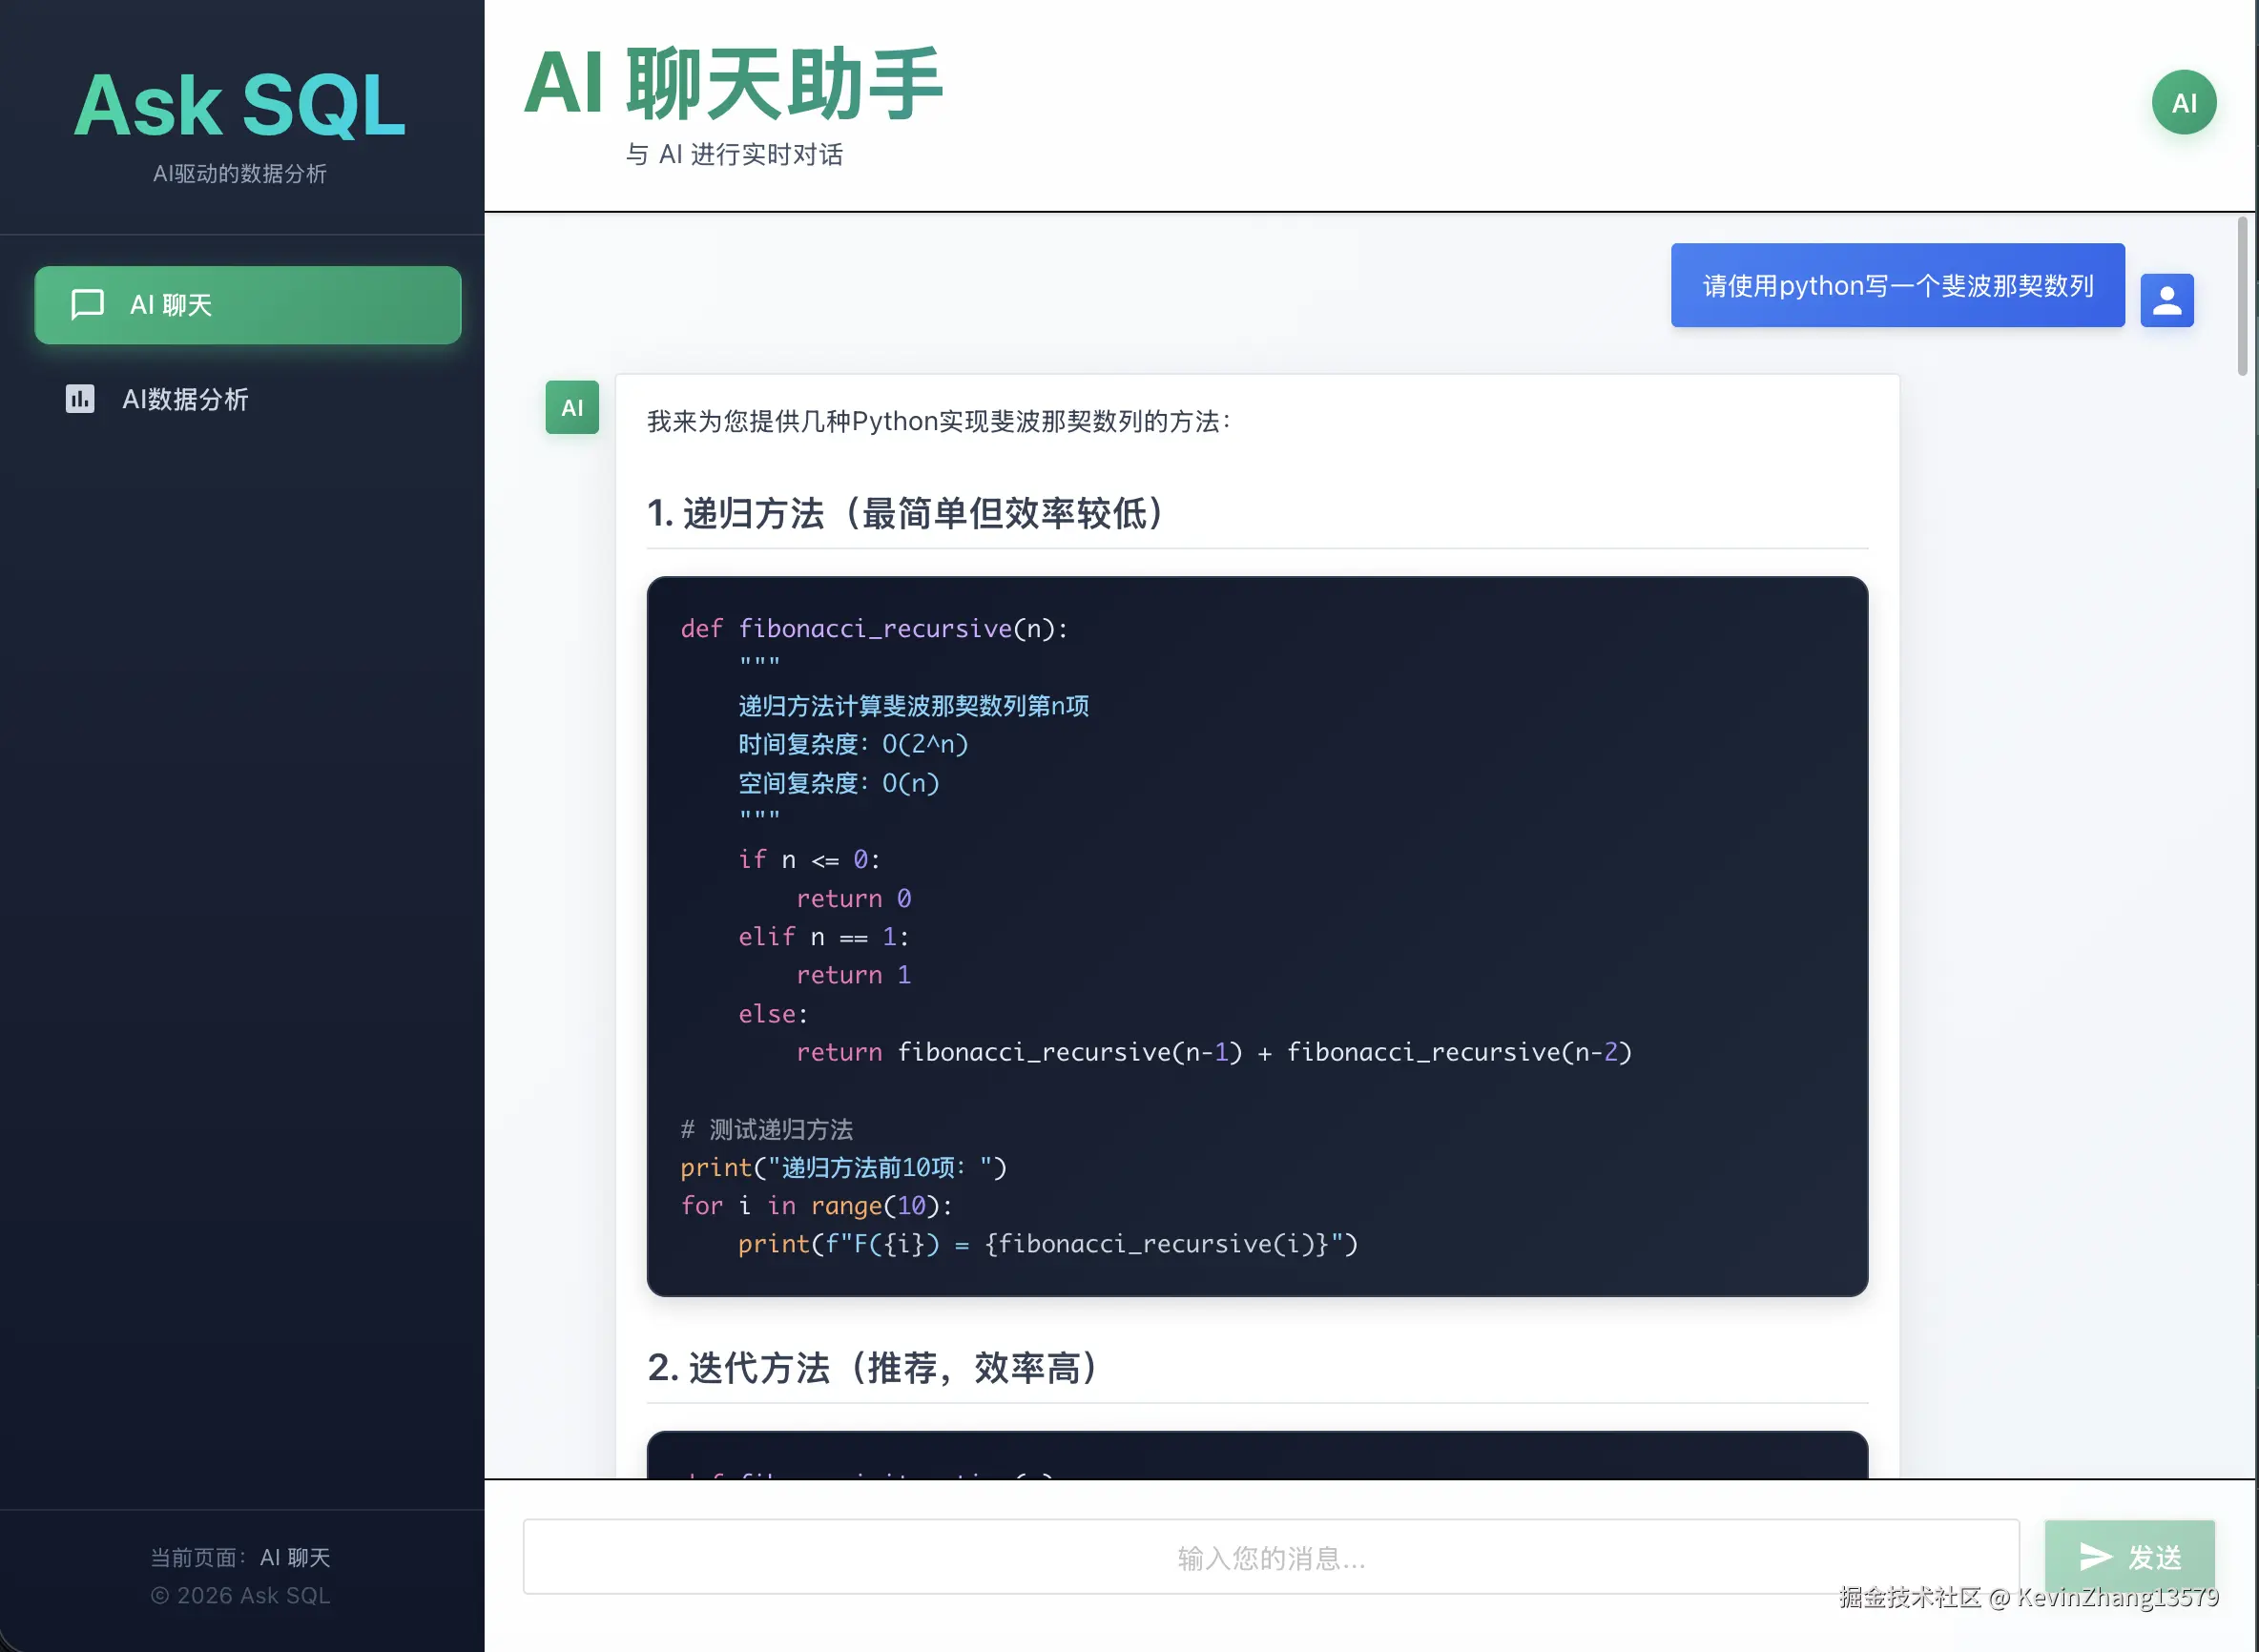Select the recursive method code block
The image size is (2259, 1652).
(x=1256, y=935)
